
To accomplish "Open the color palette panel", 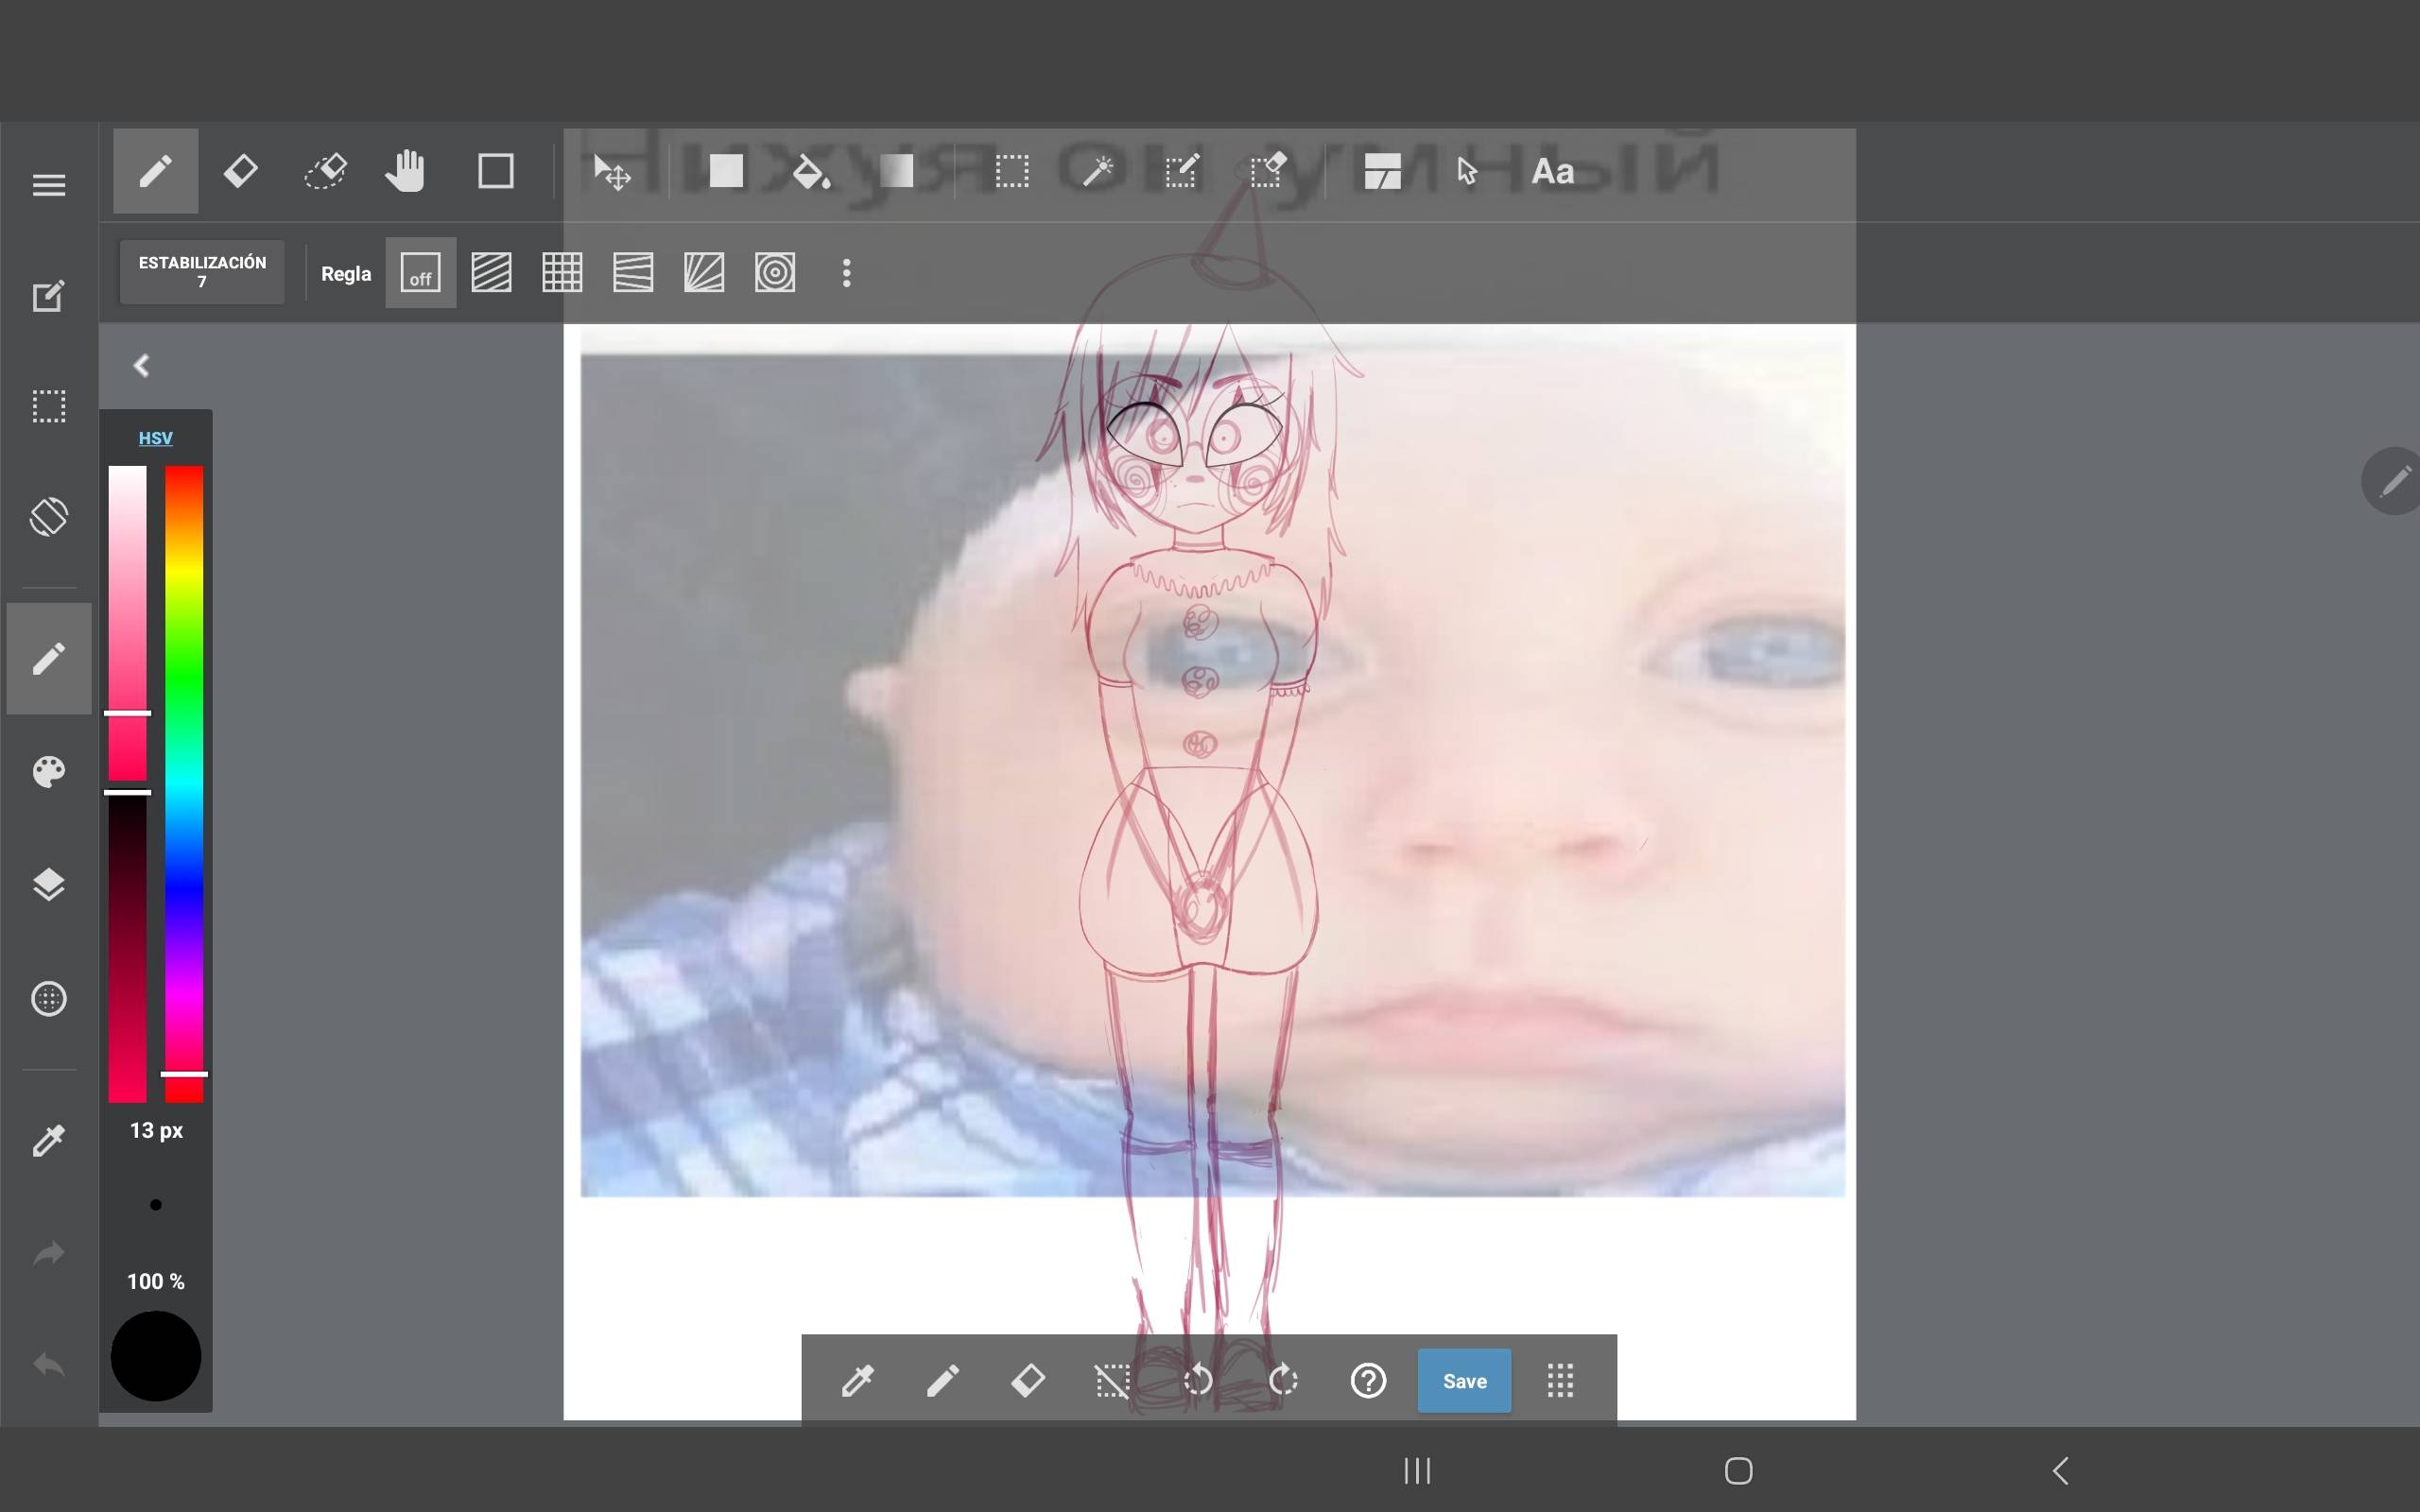I will (49, 771).
